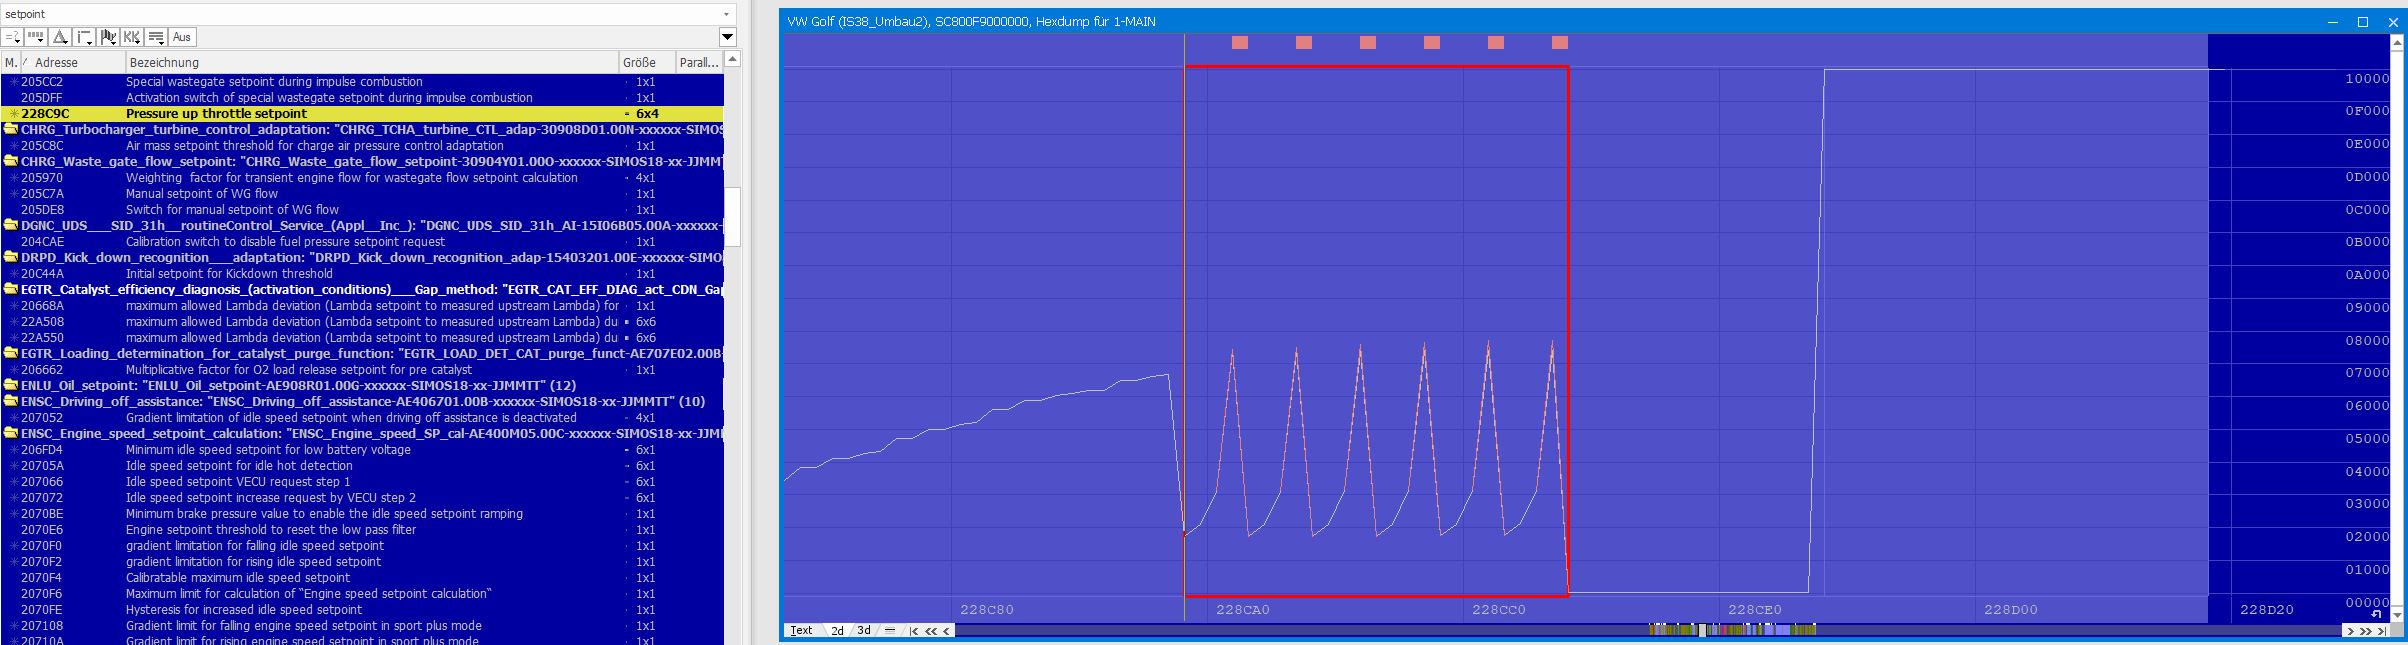Expand the ENLU_Oil_setpoint folder
The width and height of the screenshot is (2408, 645).
11,386
